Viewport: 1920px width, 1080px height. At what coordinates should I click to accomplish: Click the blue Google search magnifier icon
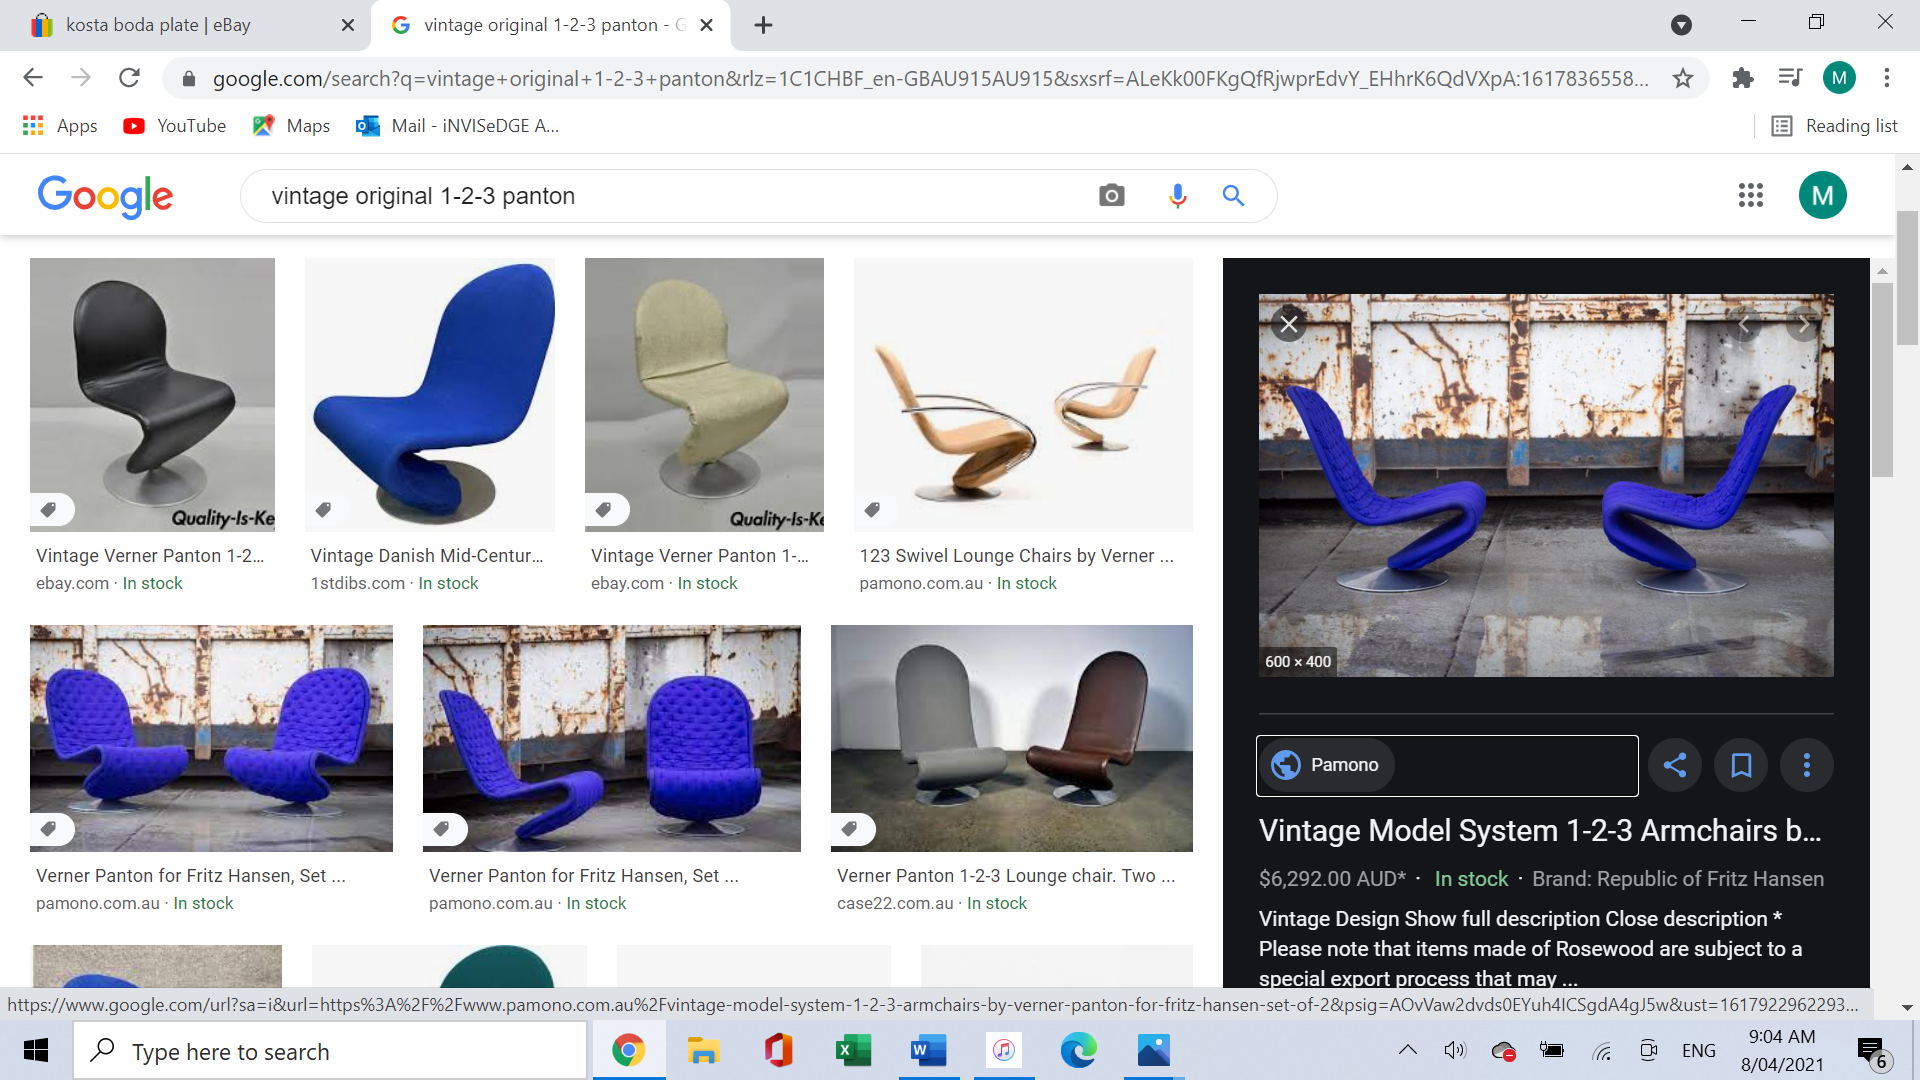coord(1233,196)
